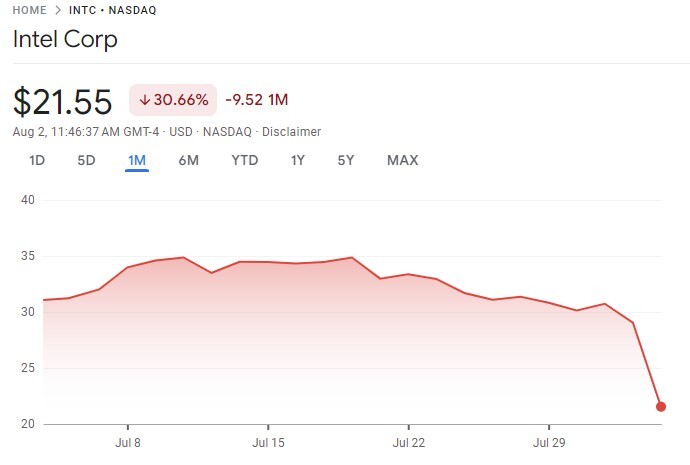The height and width of the screenshot is (465, 690).
Task: Click the Intel Corp heading
Action: pos(65,41)
